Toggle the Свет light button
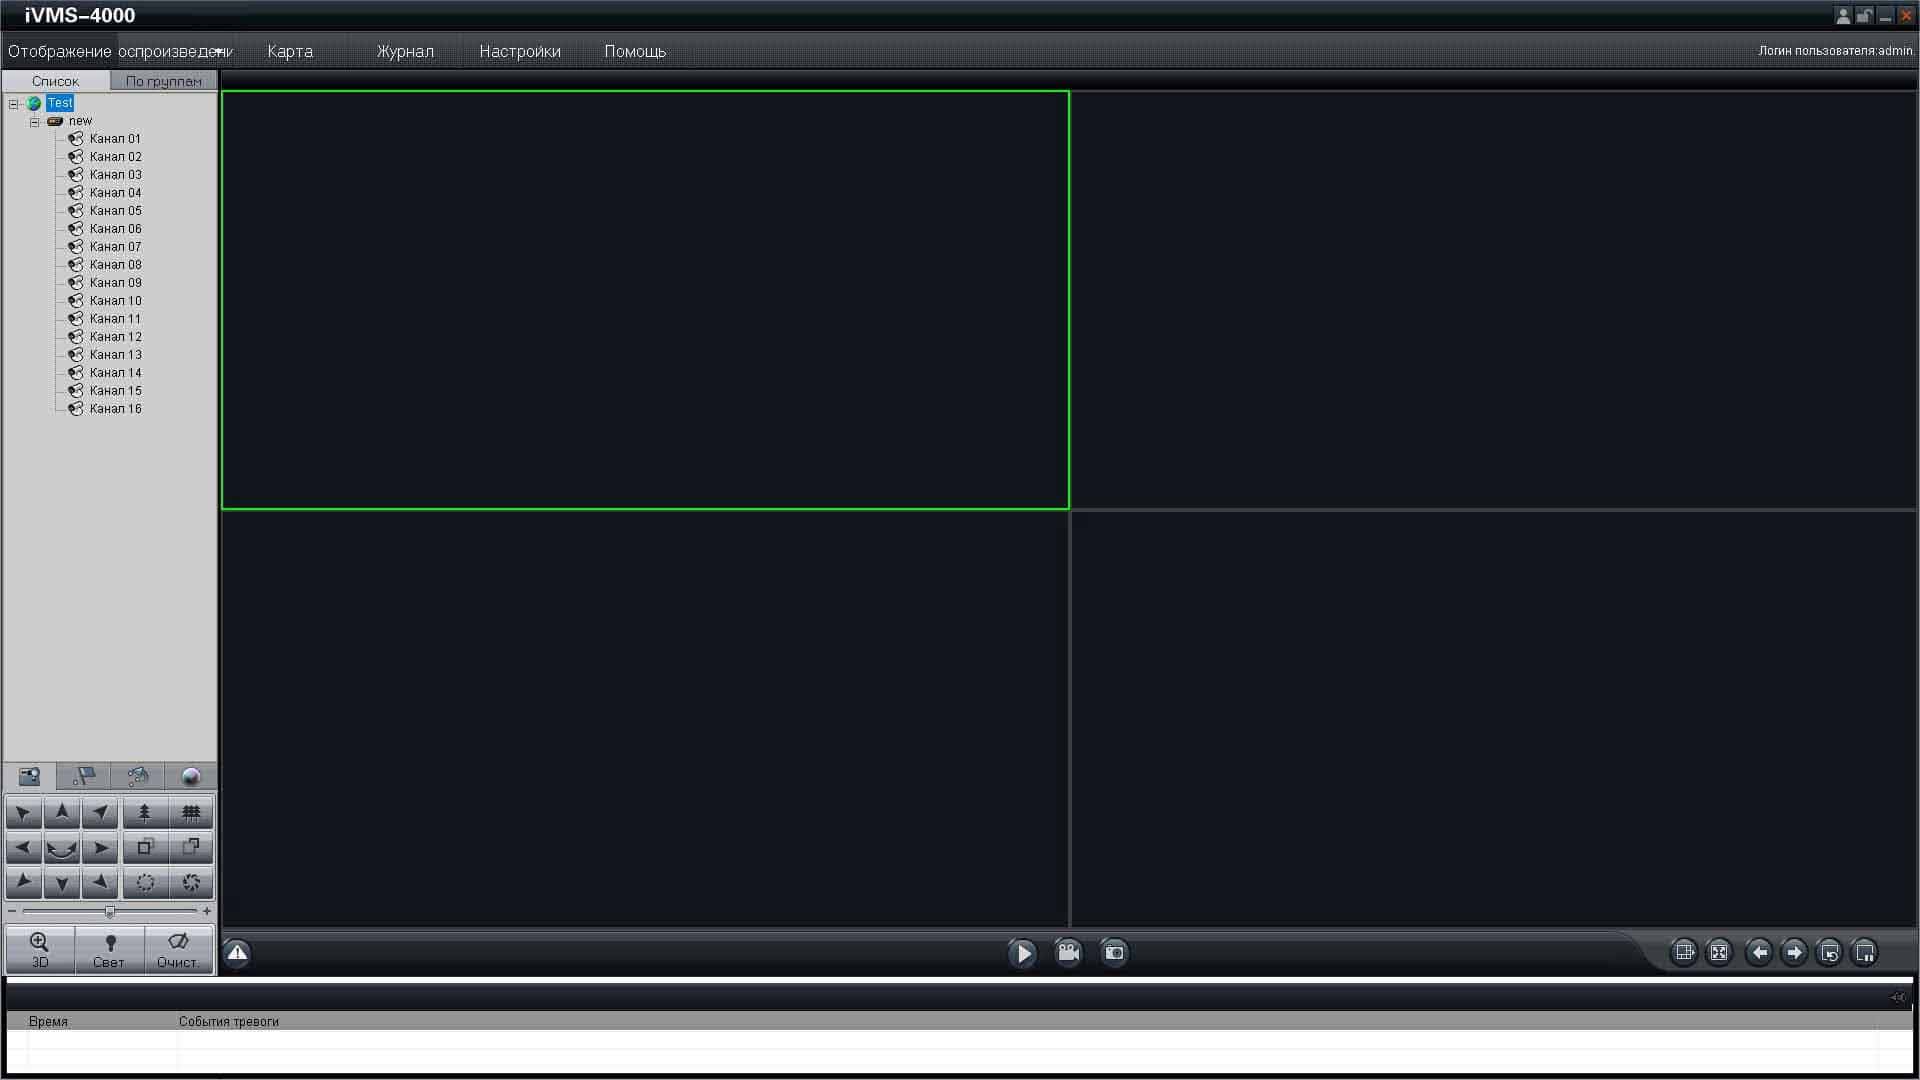Viewport: 1920px width, 1080px height. pos(109,950)
